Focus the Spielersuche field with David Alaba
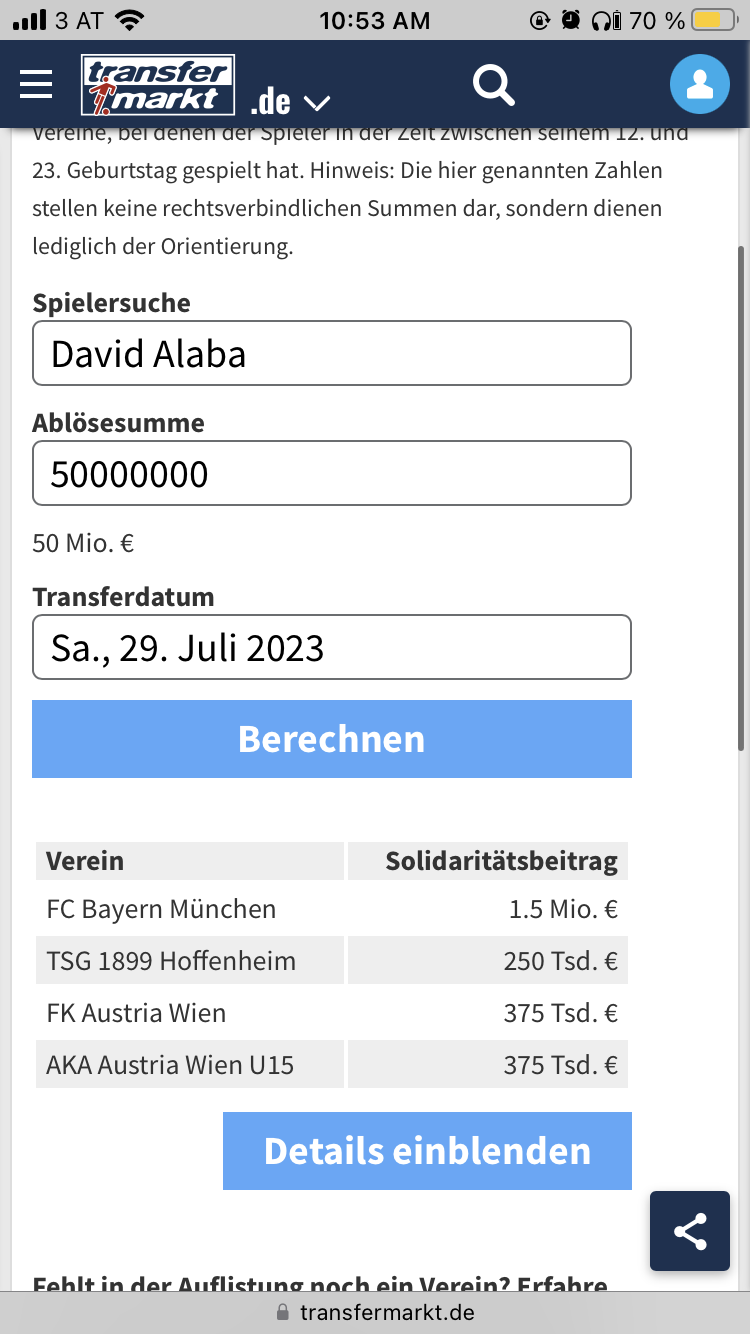The image size is (750, 1334). tap(332, 353)
